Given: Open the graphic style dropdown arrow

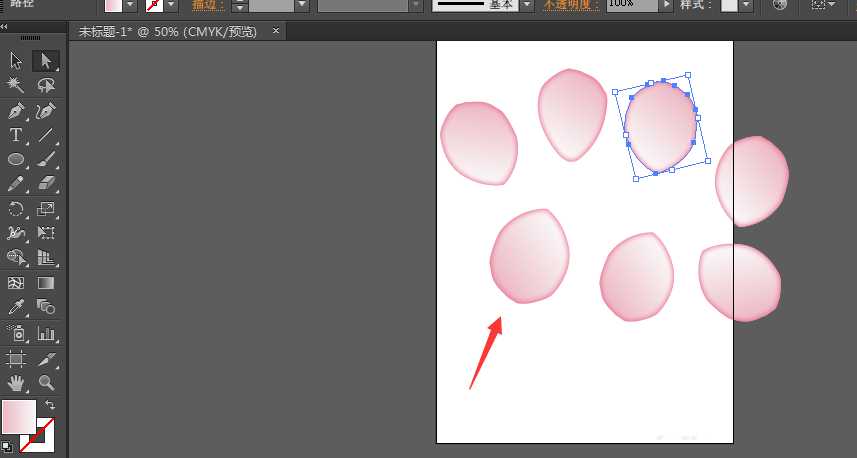Looking at the screenshot, I should pos(746,5).
